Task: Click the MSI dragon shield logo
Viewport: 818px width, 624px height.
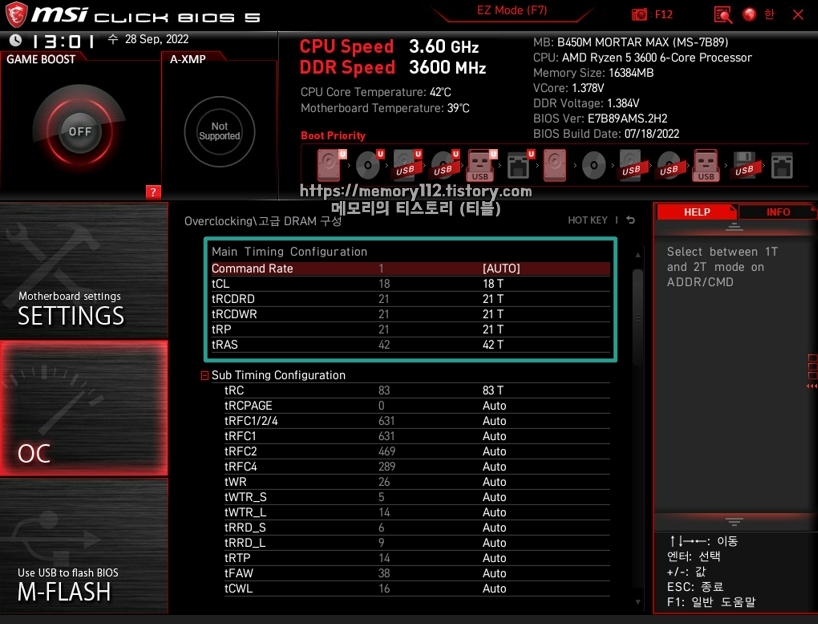Action: pyautogui.click(x=16, y=15)
